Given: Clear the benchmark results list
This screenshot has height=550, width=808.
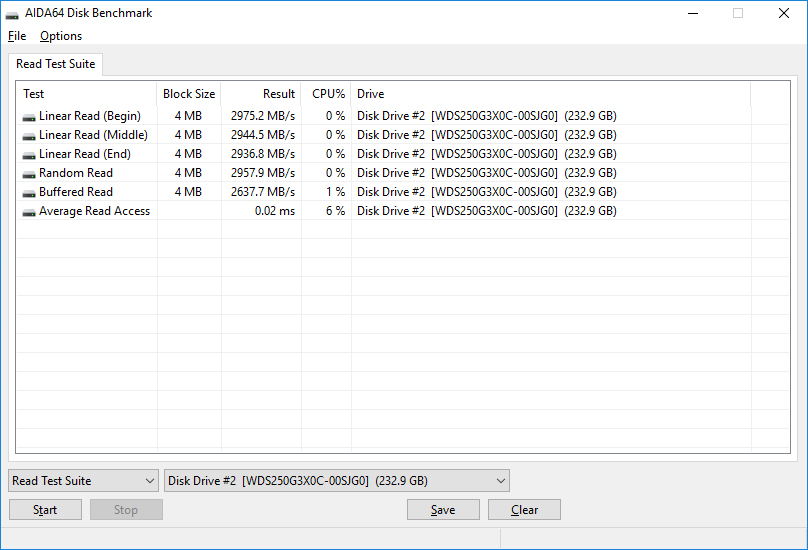Looking at the screenshot, I should [x=525, y=510].
